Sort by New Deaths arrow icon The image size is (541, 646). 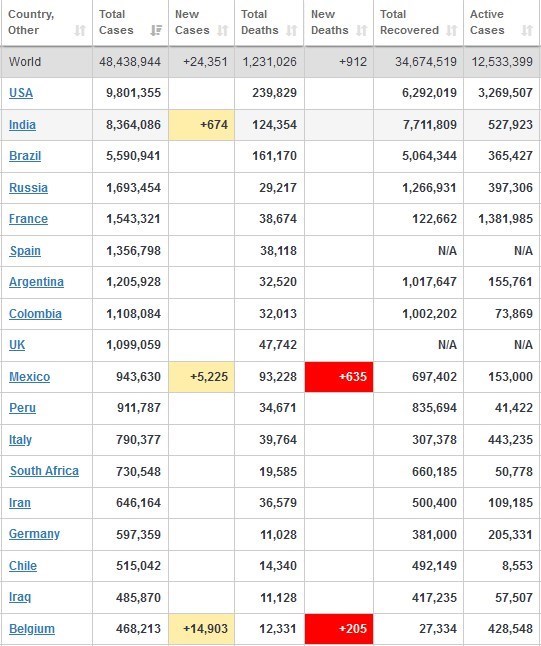pyautogui.click(x=362, y=30)
